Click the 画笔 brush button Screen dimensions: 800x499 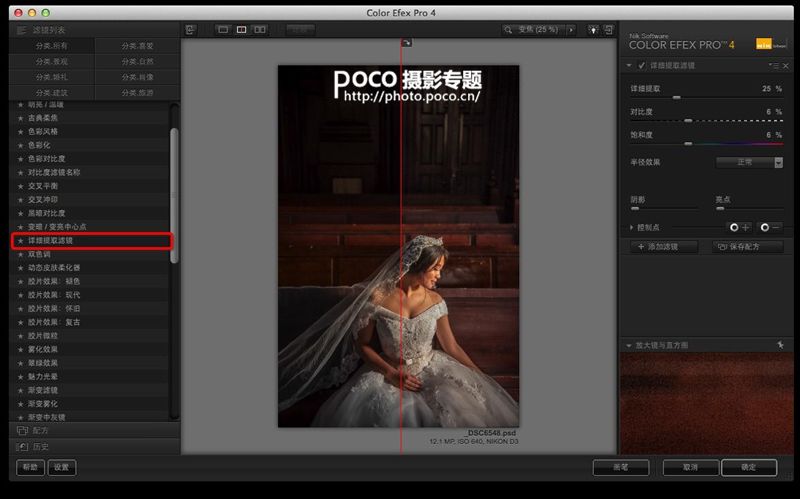[x=621, y=467]
